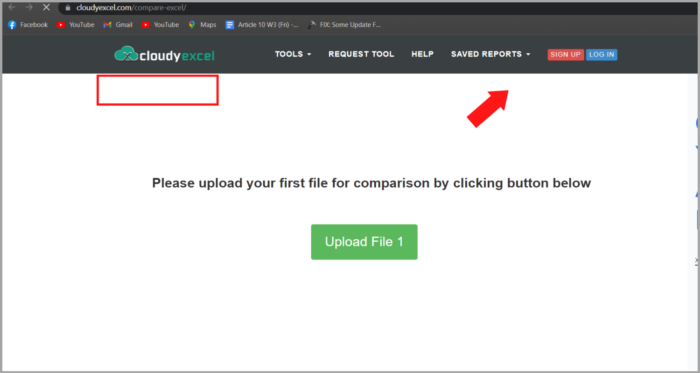Stop loading the page with X icon

(46, 8)
